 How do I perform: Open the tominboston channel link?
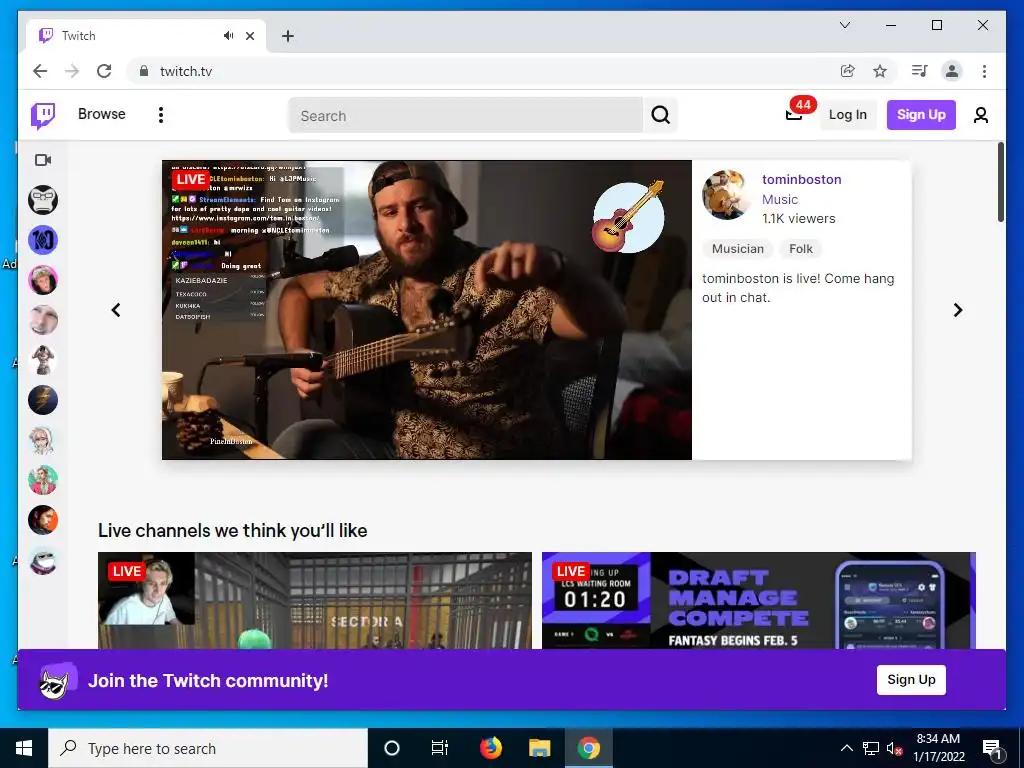801,180
